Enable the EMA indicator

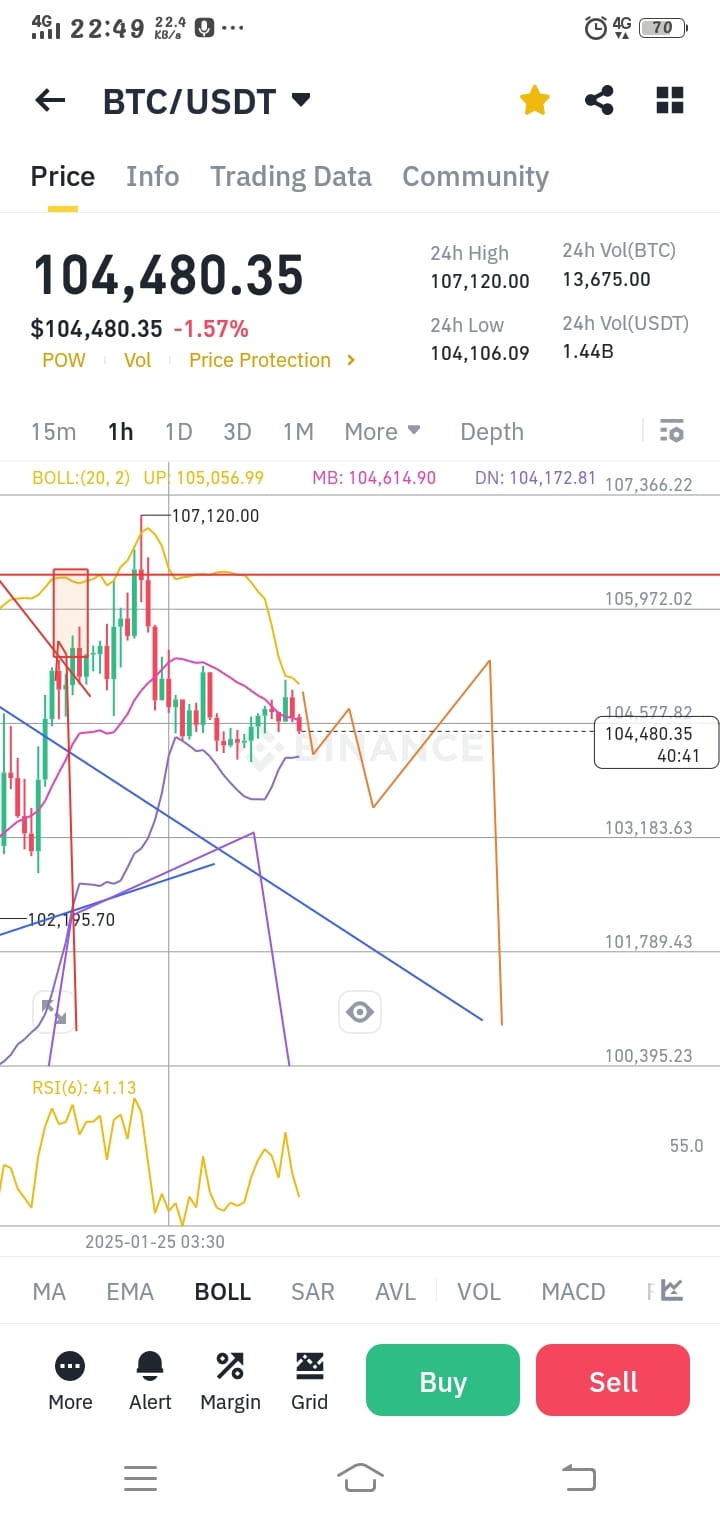130,1292
